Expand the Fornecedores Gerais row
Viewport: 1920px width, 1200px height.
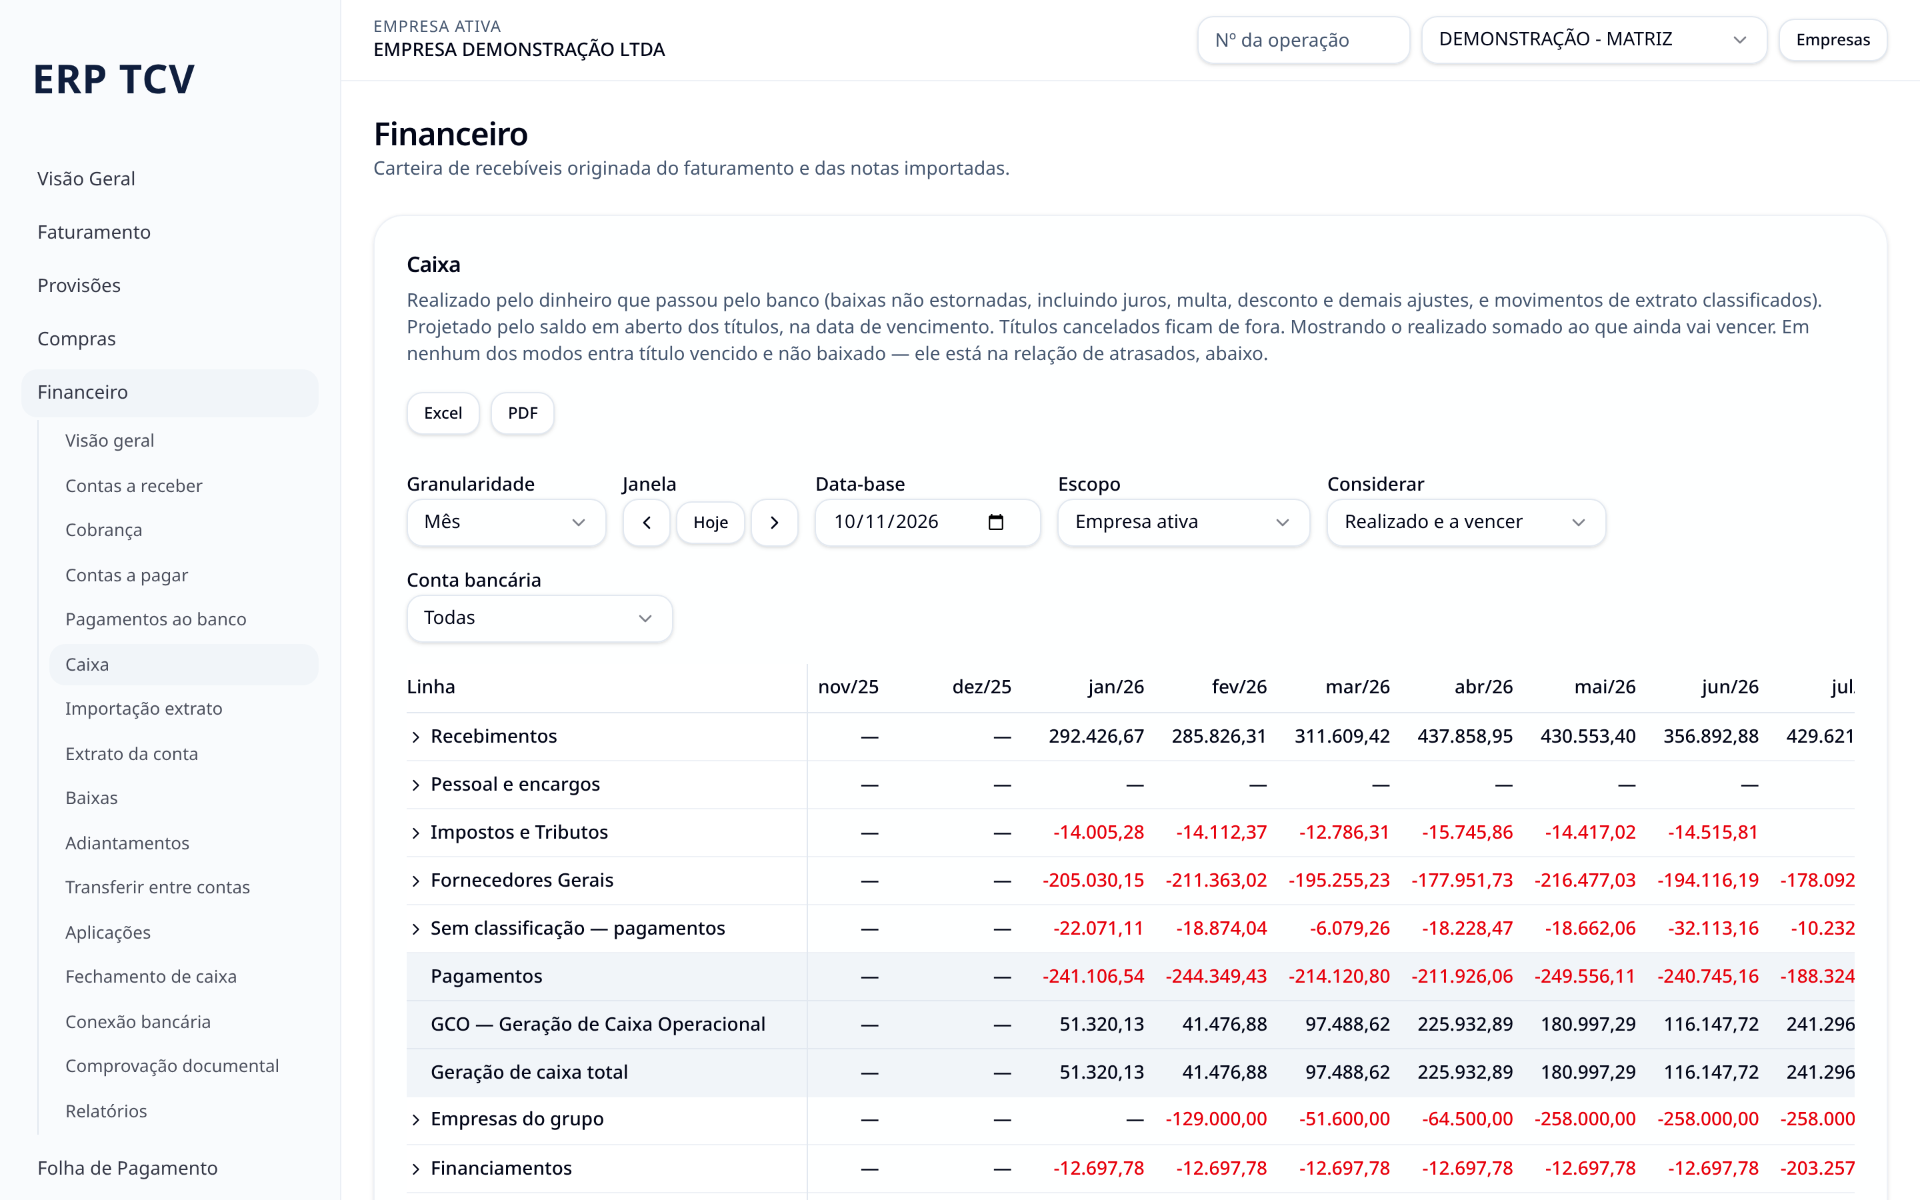[416, 881]
